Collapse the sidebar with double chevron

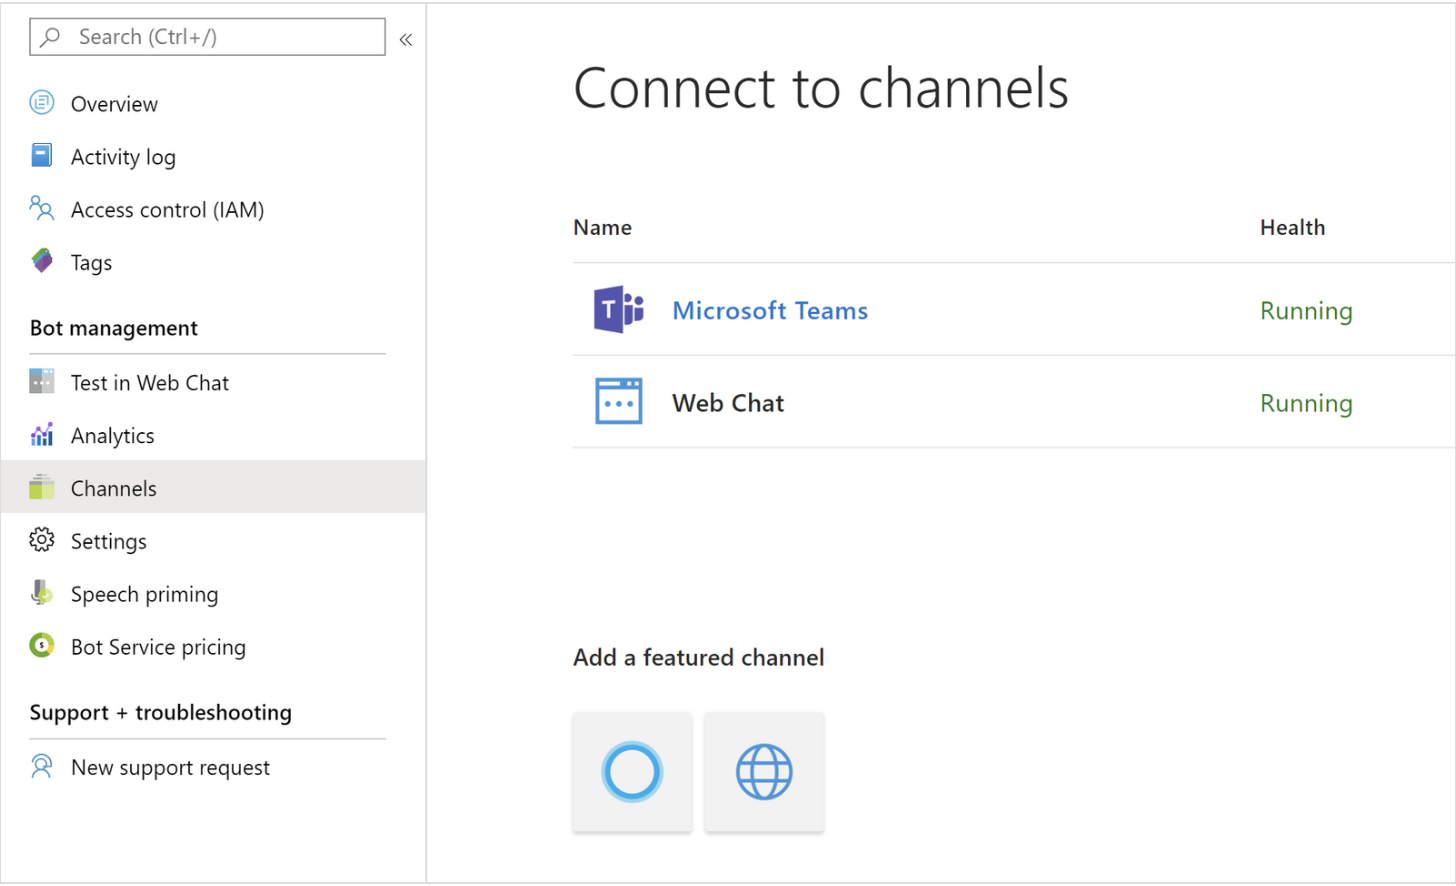pyautogui.click(x=406, y=39)
